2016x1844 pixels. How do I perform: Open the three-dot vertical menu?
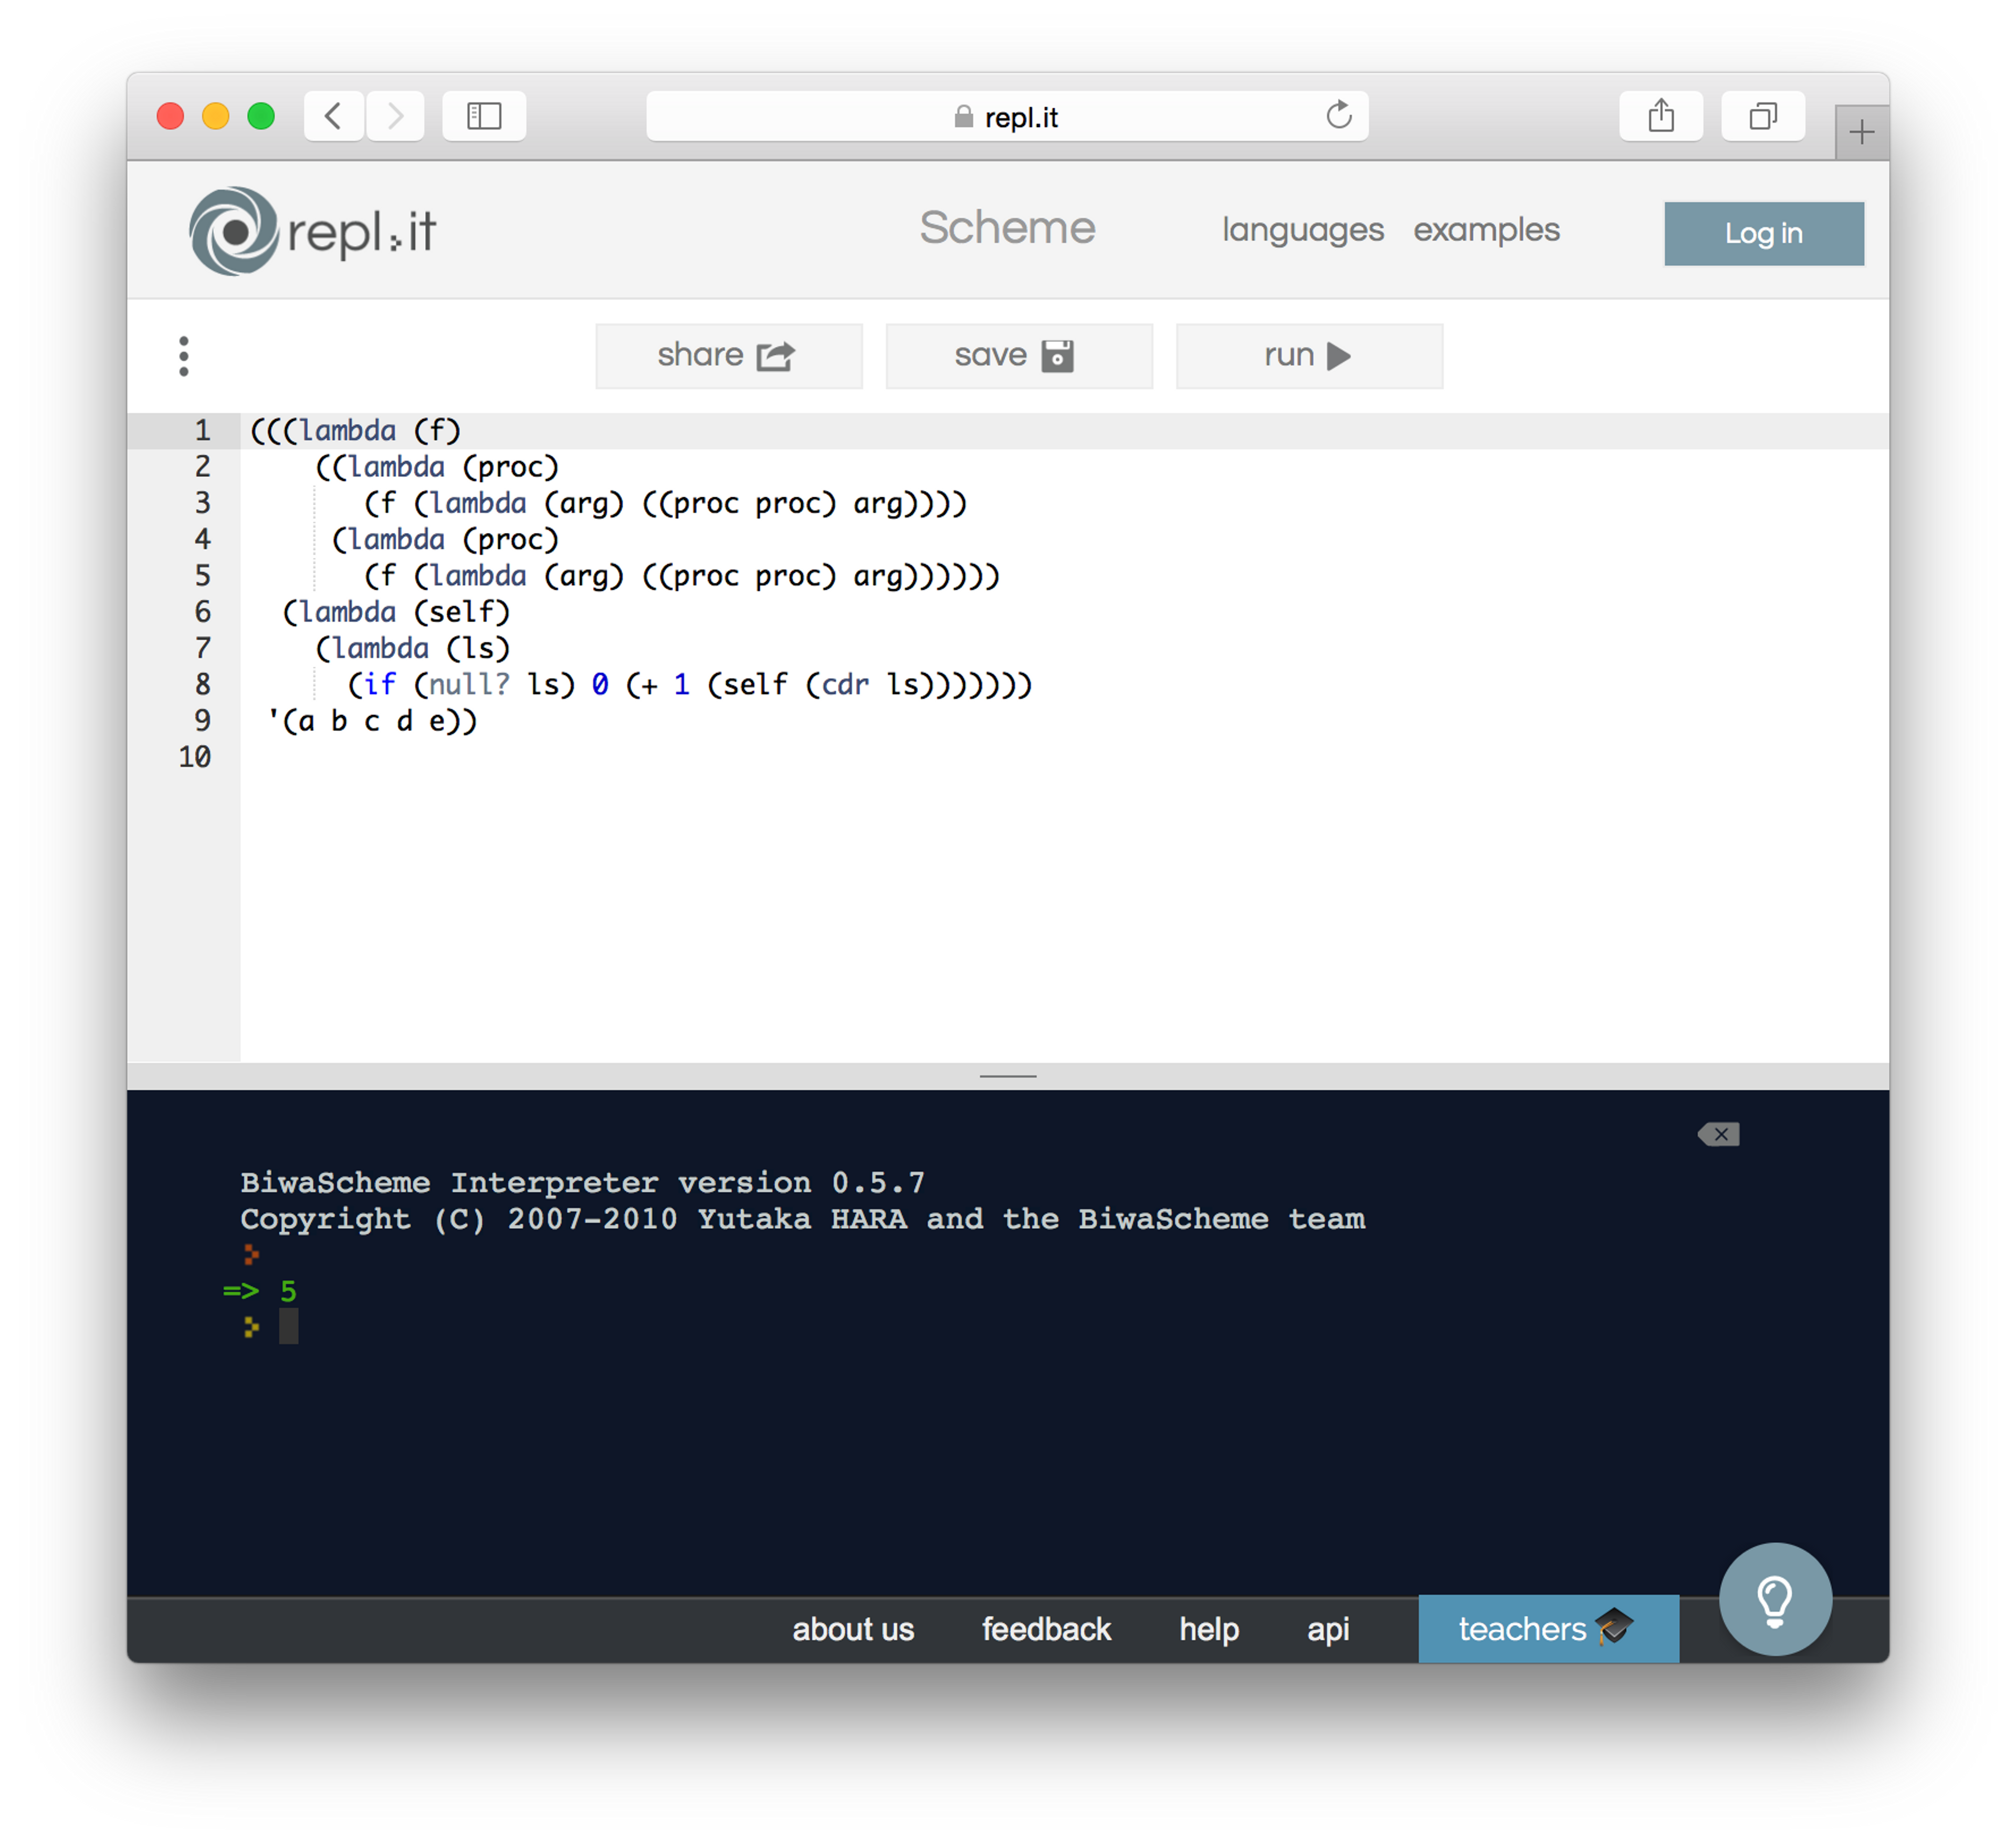[x=183, y=356]
